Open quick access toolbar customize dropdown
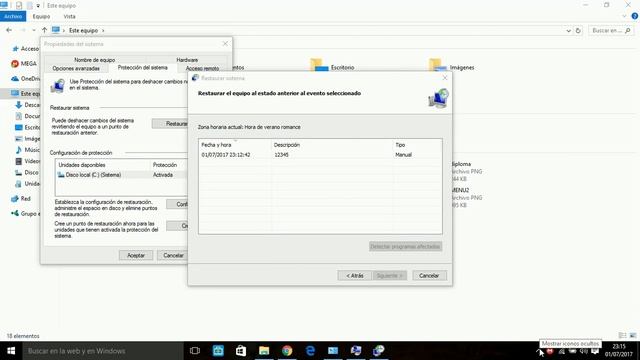 click(x=38, y=6)
